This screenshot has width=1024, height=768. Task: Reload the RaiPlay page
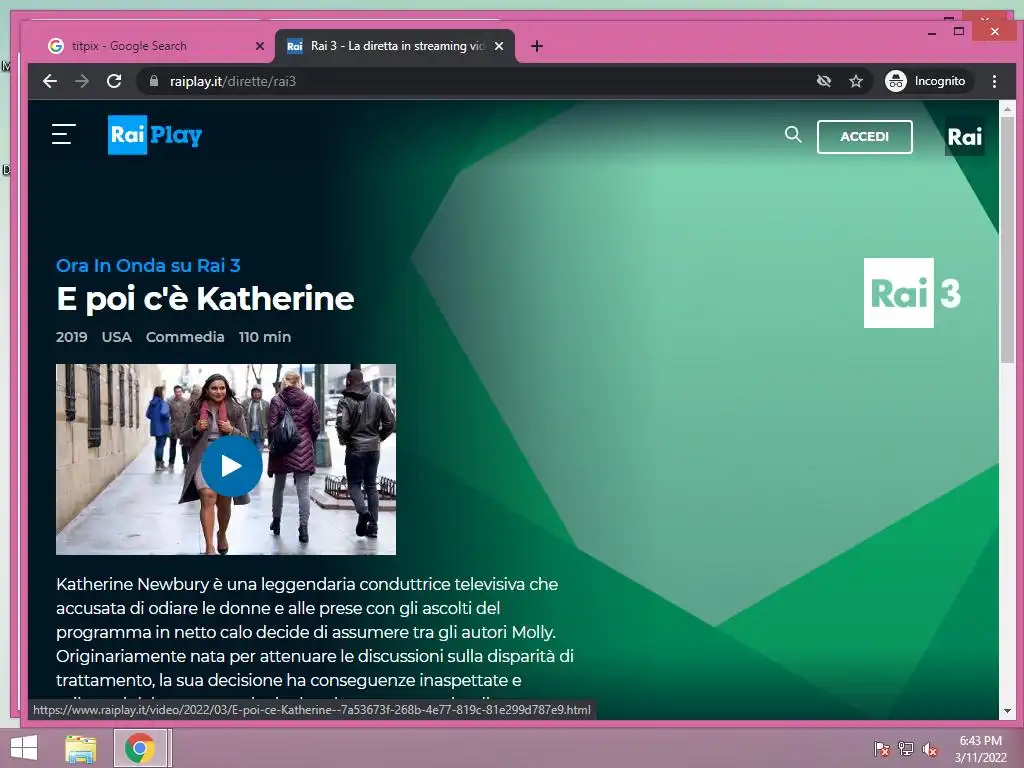click(x=114, y=81)
